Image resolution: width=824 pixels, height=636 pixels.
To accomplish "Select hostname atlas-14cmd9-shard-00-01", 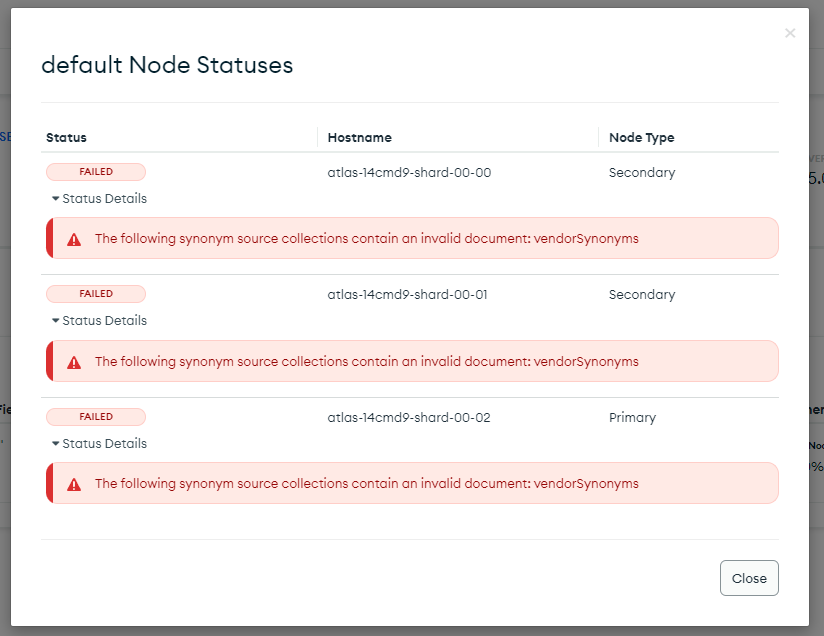I will coord(409,295).
